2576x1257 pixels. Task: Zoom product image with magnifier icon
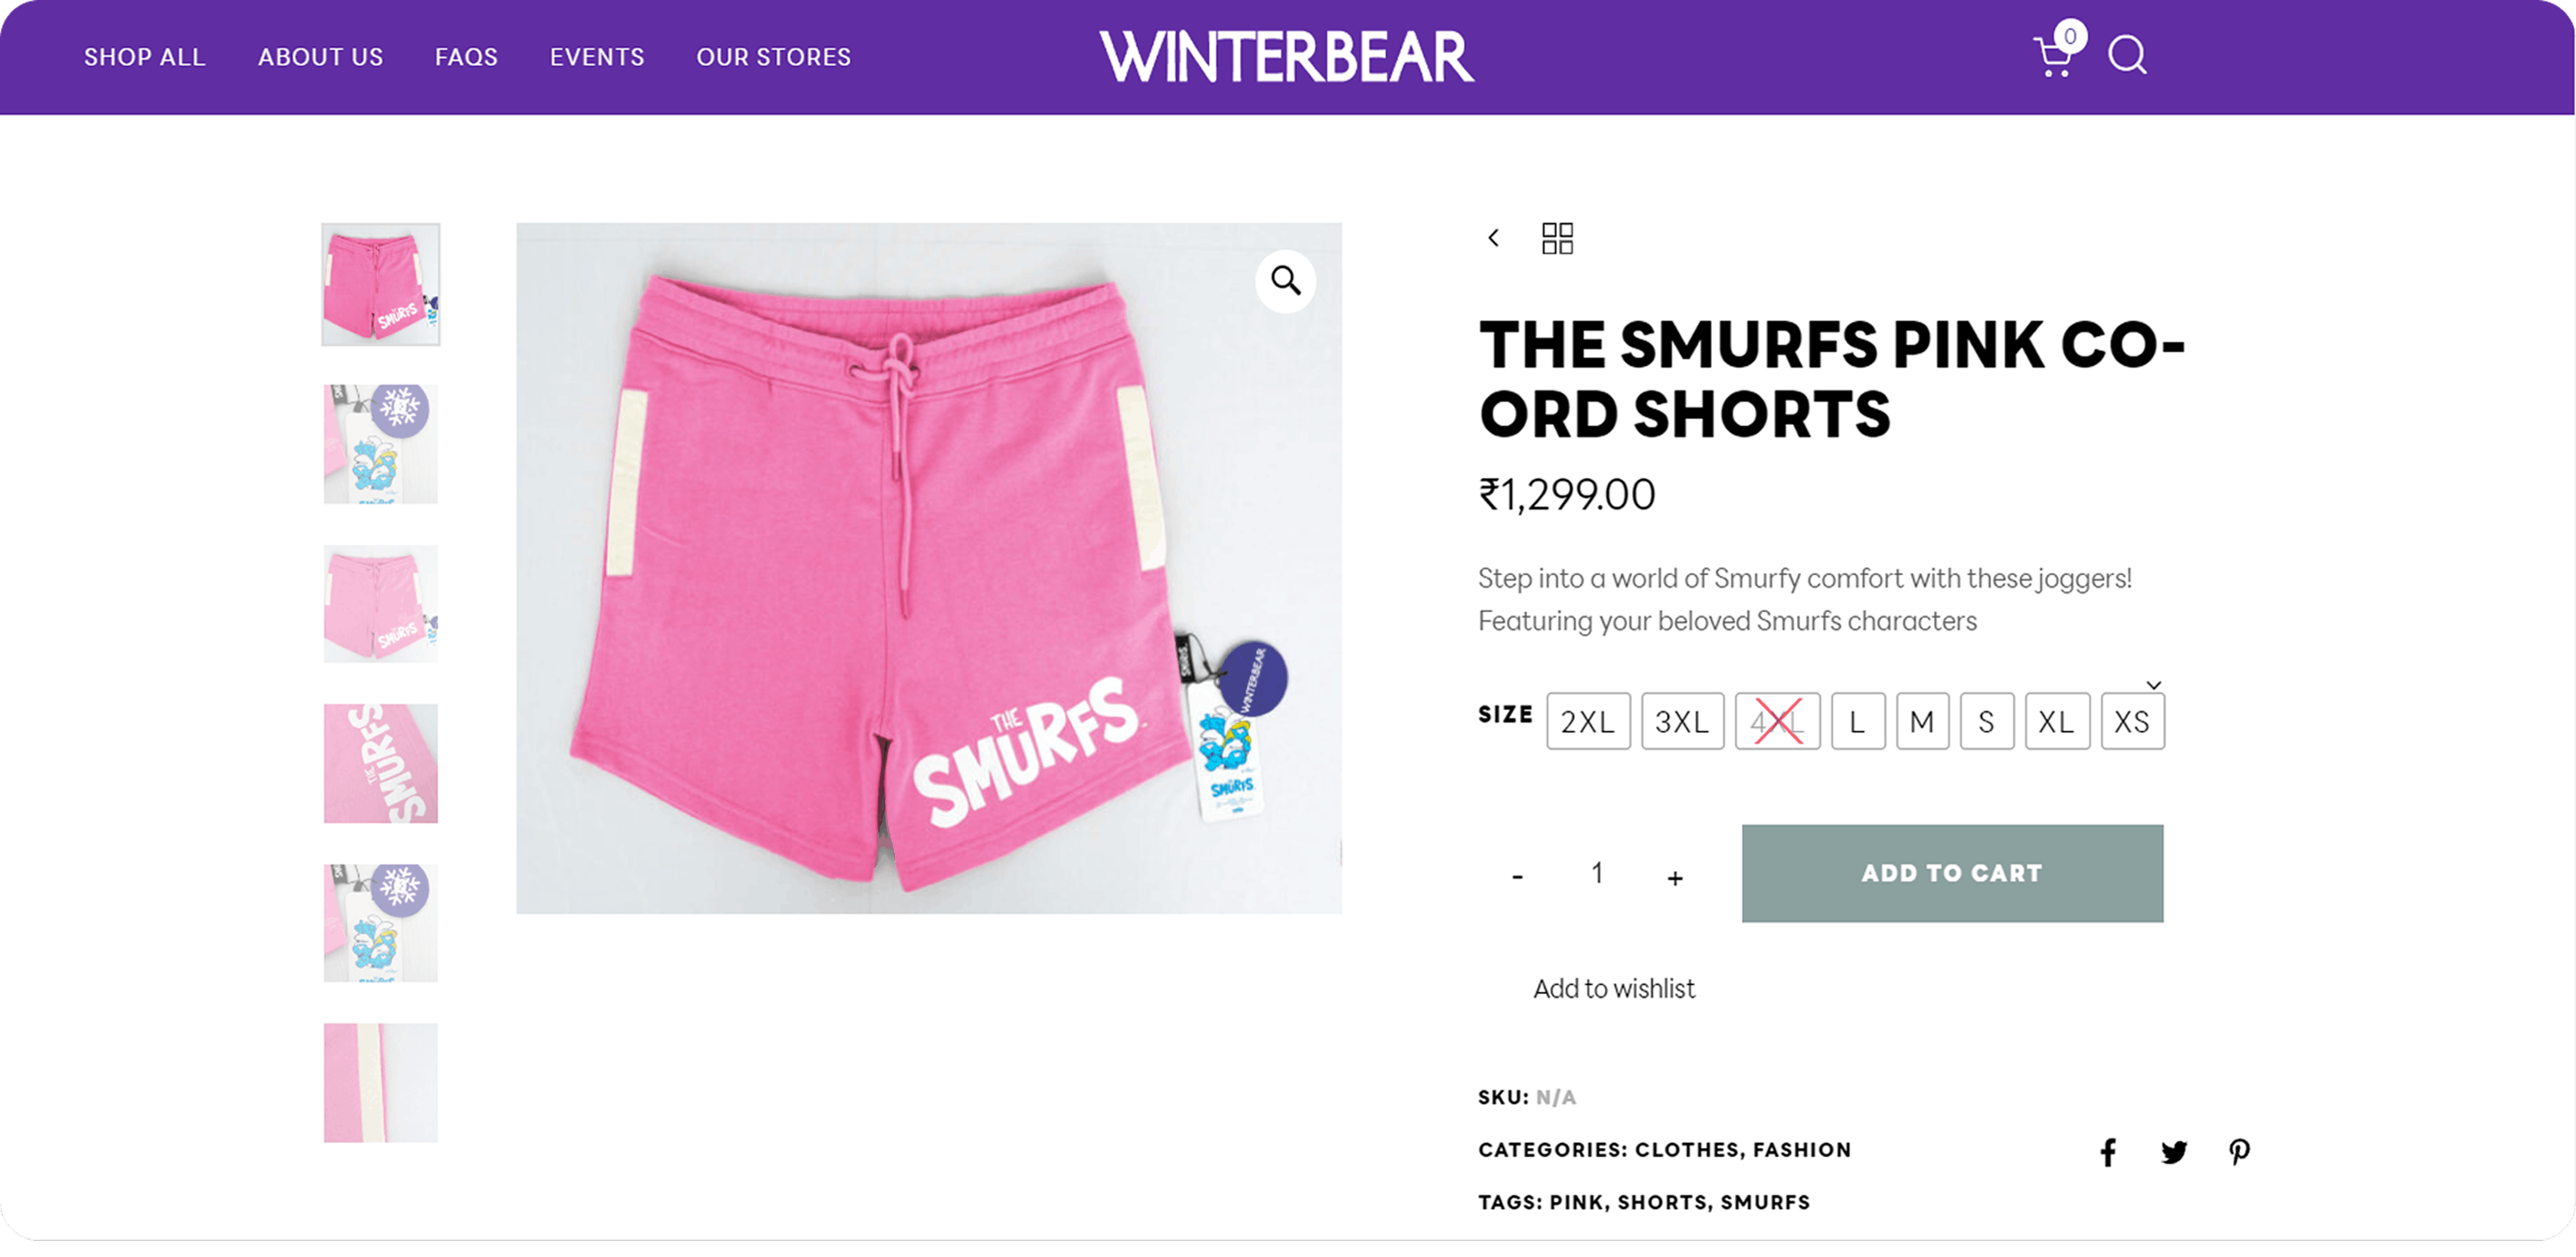coord(1285,281)
